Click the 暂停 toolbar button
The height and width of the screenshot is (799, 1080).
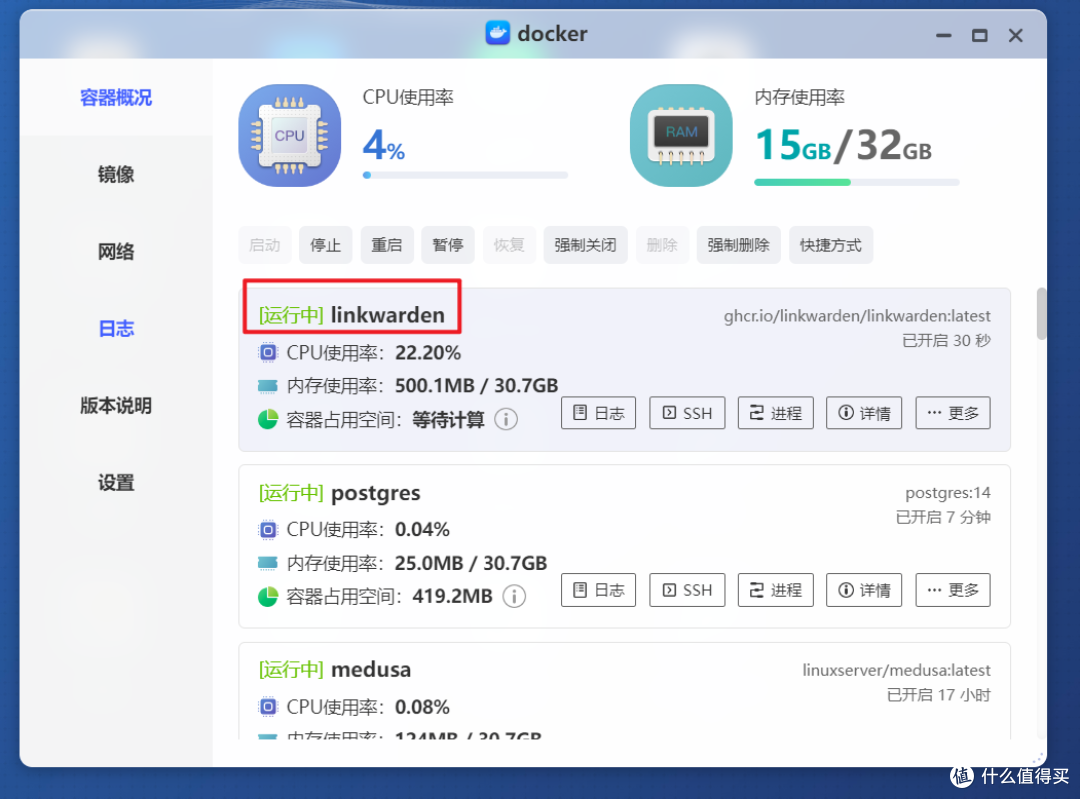448,245
